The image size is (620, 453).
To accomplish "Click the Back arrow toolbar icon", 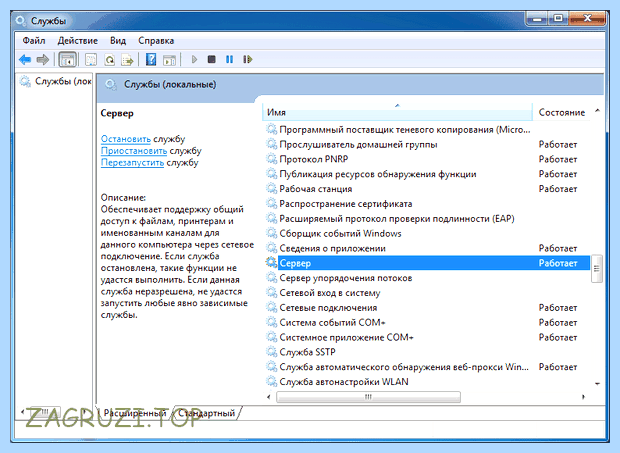I will tap(25, 60).
